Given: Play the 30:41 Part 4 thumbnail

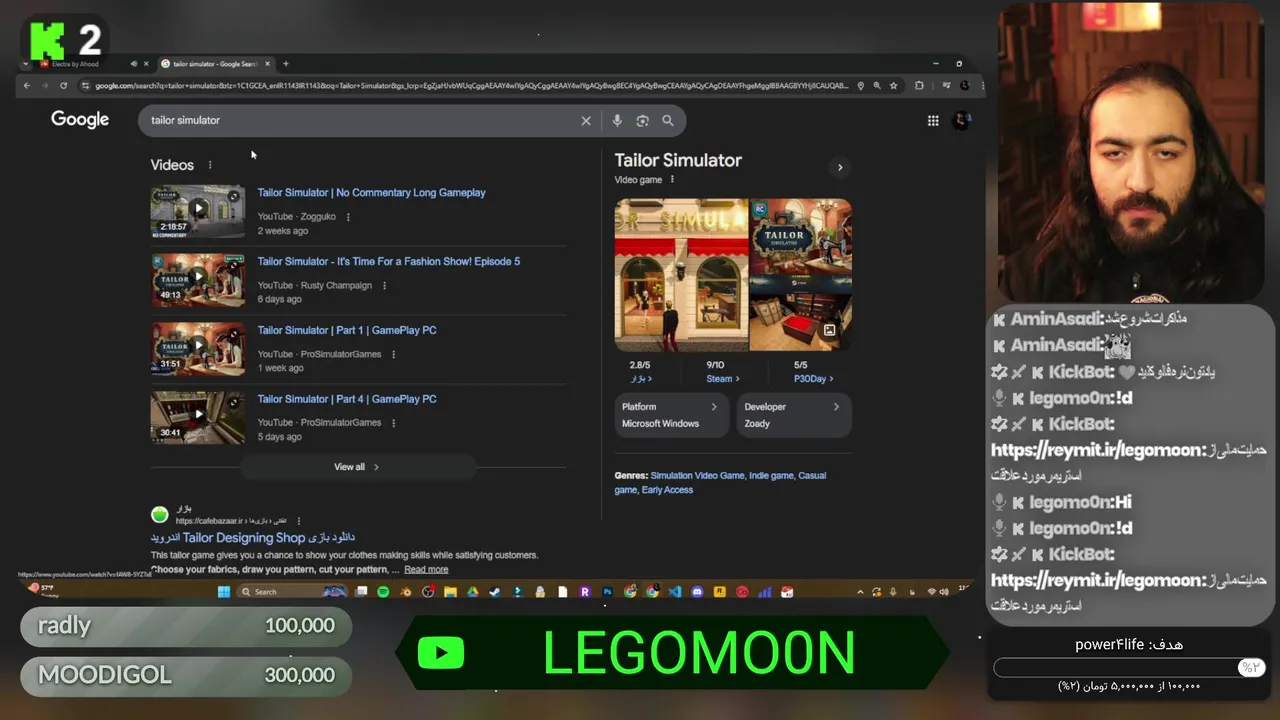Looking at the screenshot, I should pos(197,417).
